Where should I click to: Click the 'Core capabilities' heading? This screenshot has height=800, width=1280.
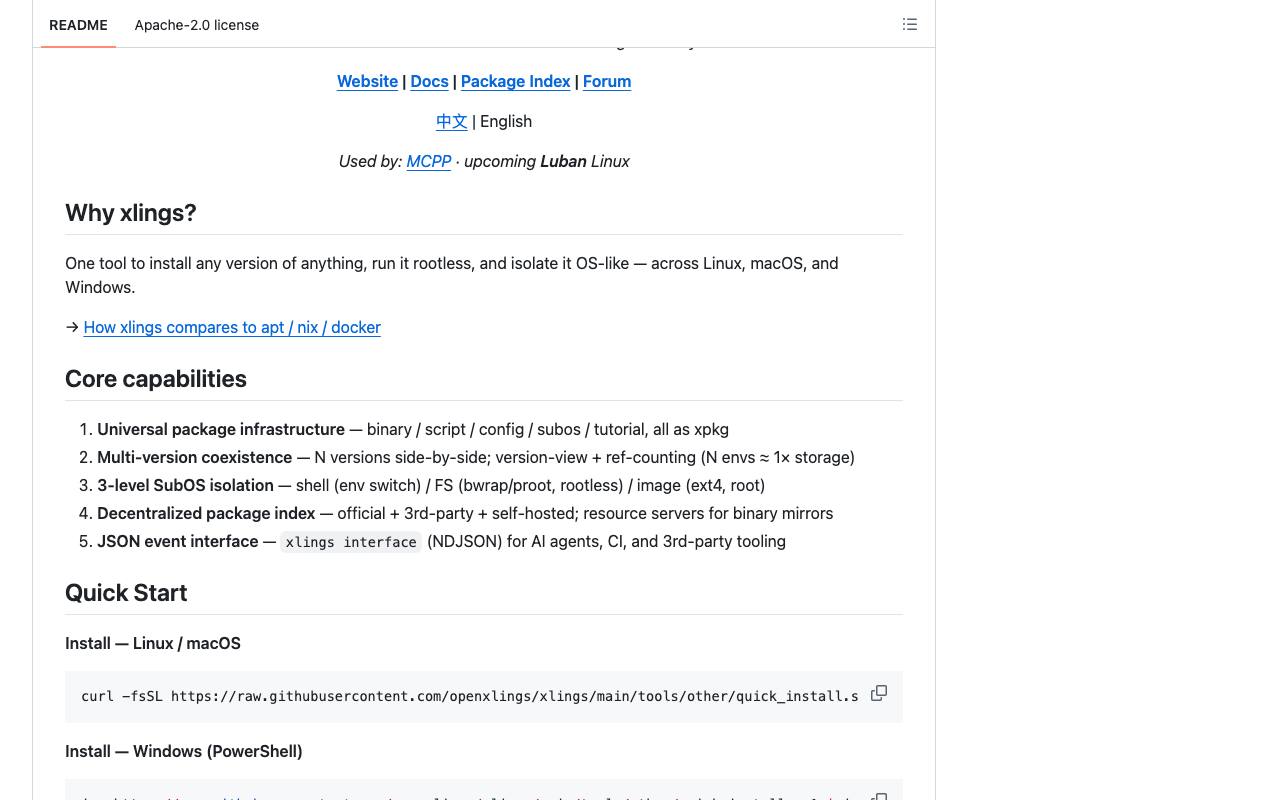(156, 379)
